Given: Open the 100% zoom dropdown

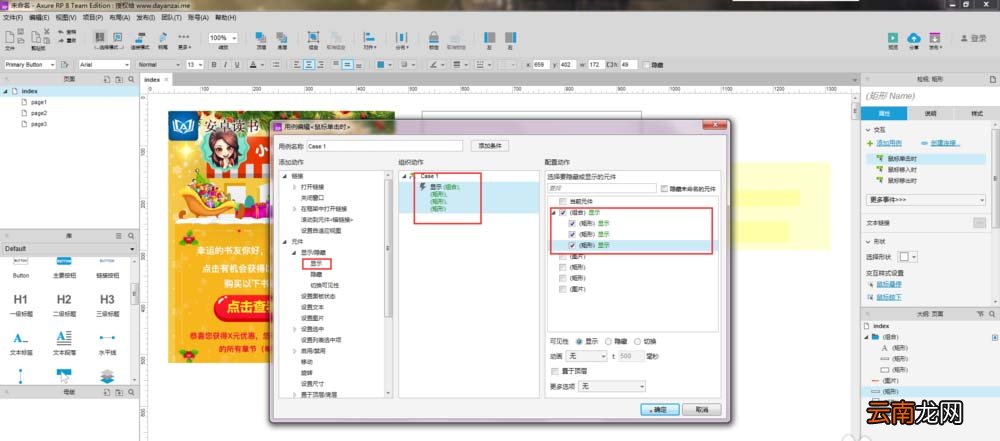Looking at the screenshot, I should click(223, 38).
